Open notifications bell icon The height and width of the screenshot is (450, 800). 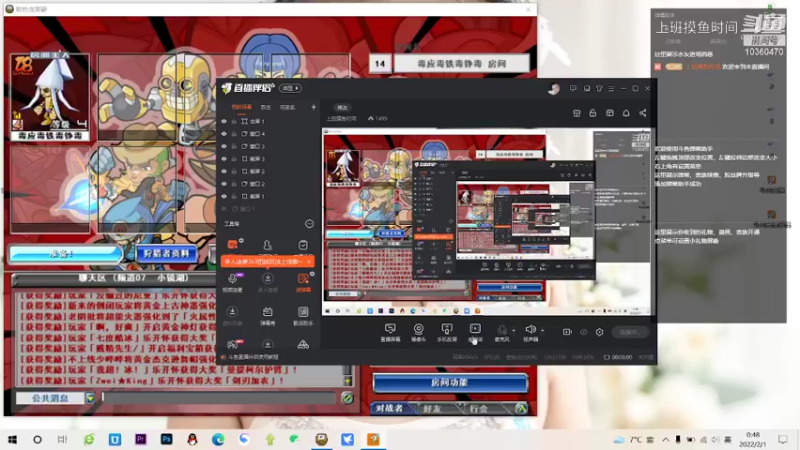tap(626, 113)
